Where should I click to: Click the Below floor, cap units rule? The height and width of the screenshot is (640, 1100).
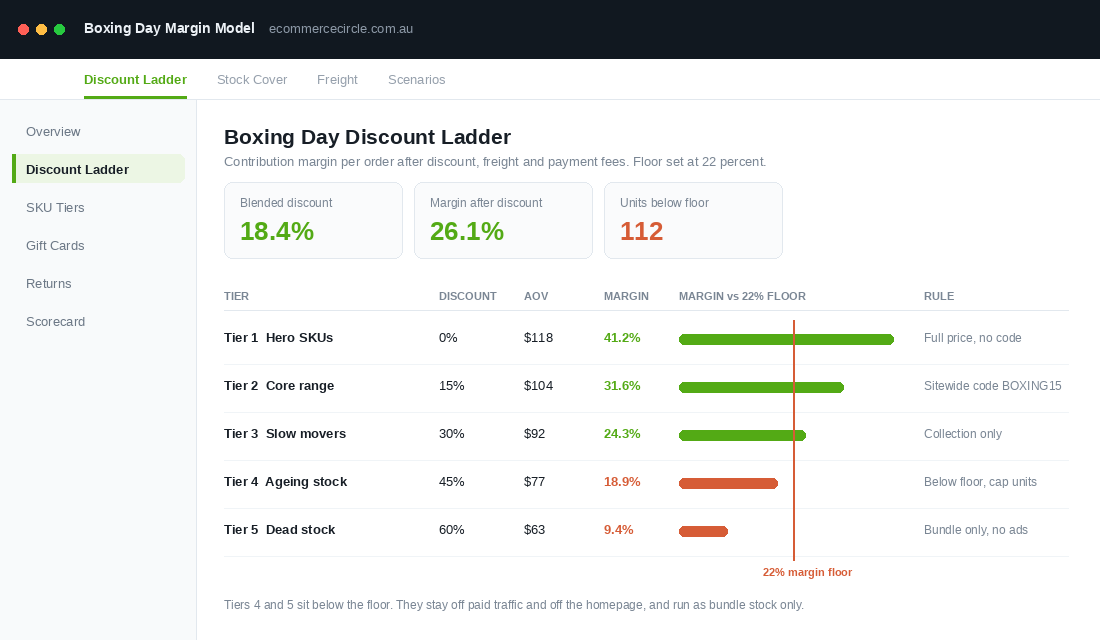point(980,481)
